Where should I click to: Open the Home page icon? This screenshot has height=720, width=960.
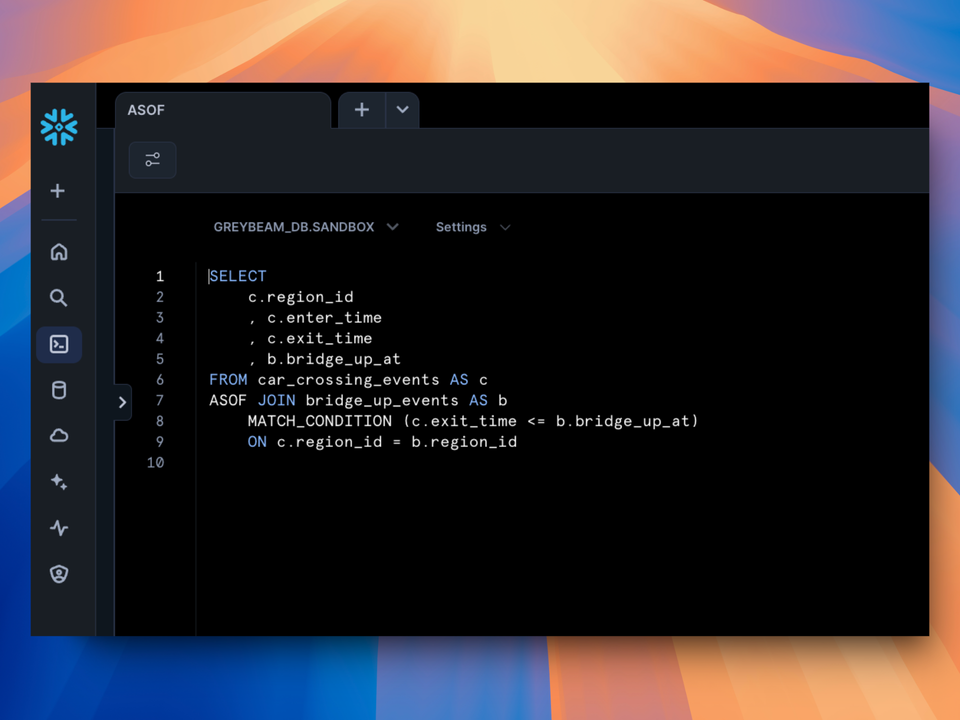click(x=58, y=252)
